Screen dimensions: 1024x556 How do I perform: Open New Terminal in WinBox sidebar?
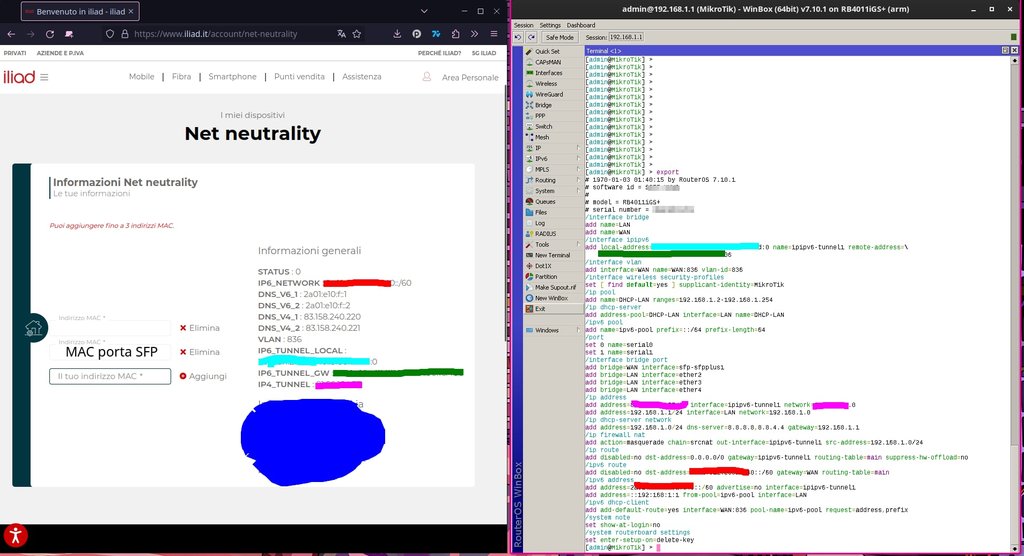tap(552, 255)
